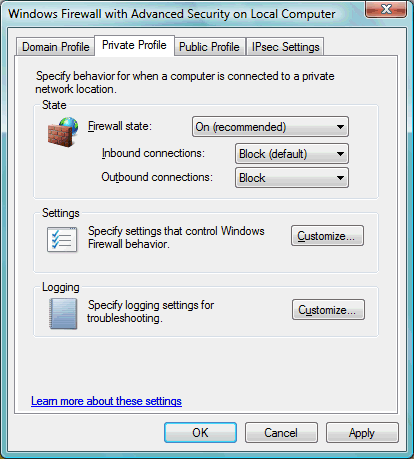Click the State group heading
Image resolution: width=414 pixels, height=459 pixels.
click(54, 105)
